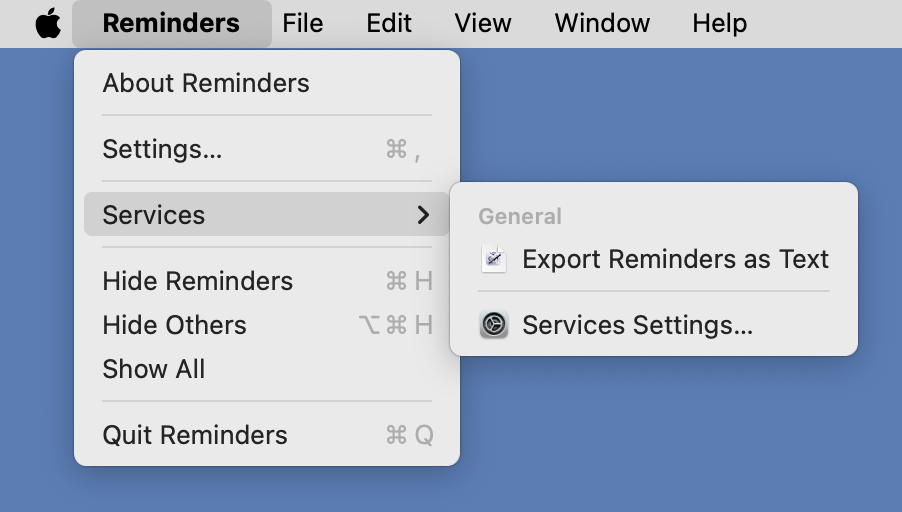Click the Export Reminders script icon

click(494, 259)
